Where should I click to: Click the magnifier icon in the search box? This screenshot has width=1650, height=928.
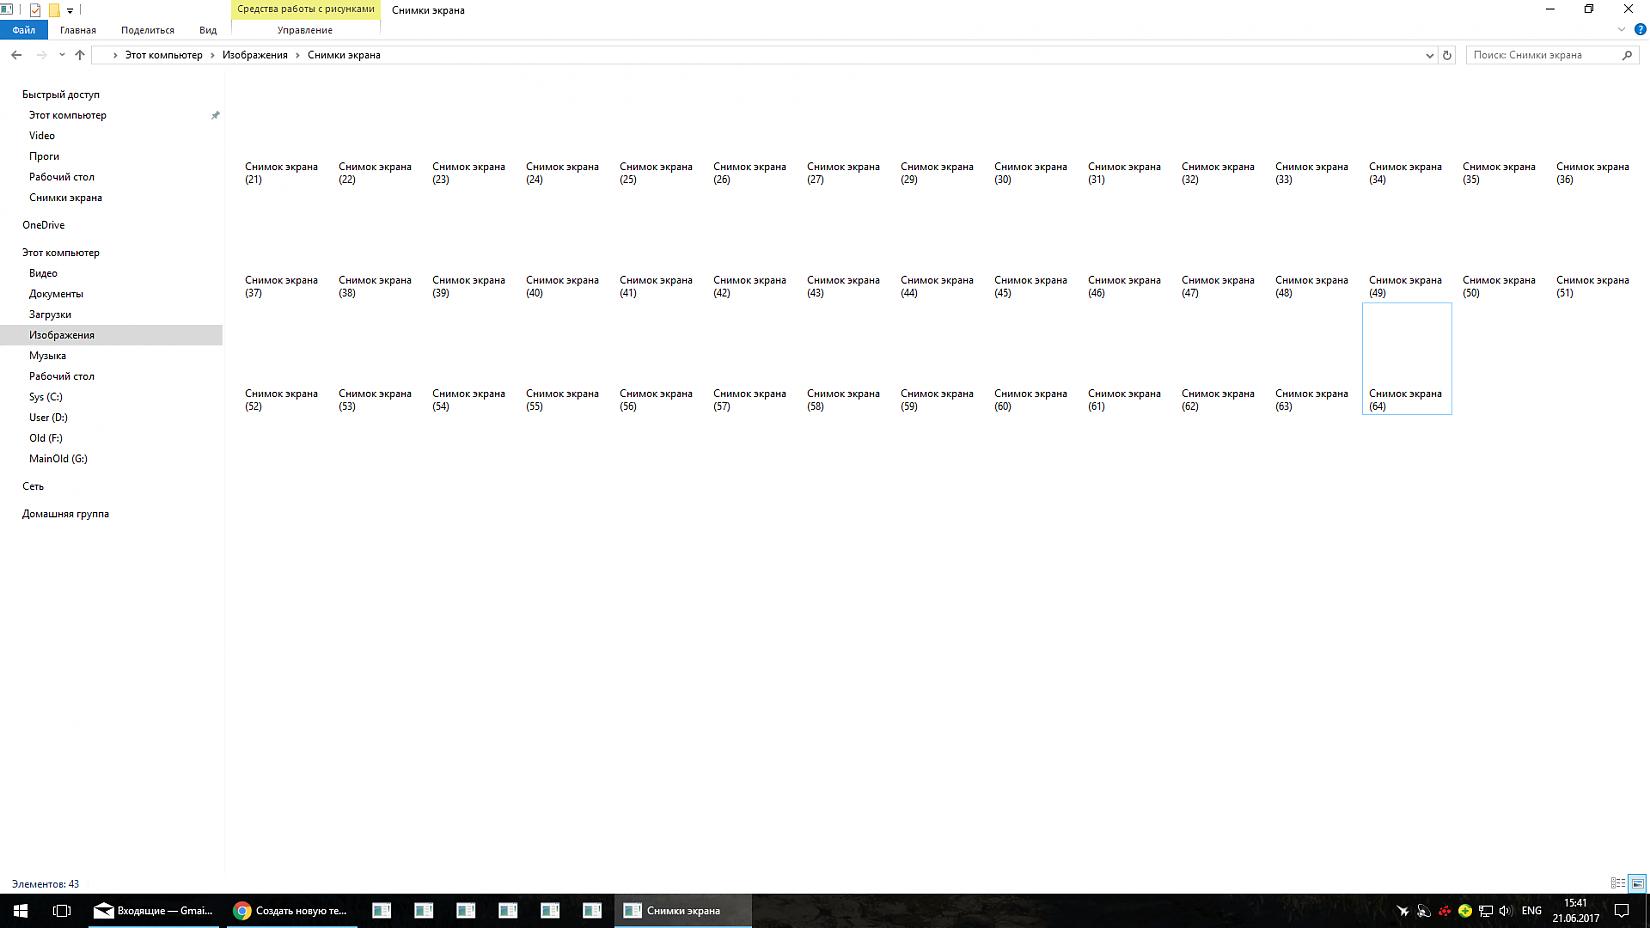[x=1627, y=55]
